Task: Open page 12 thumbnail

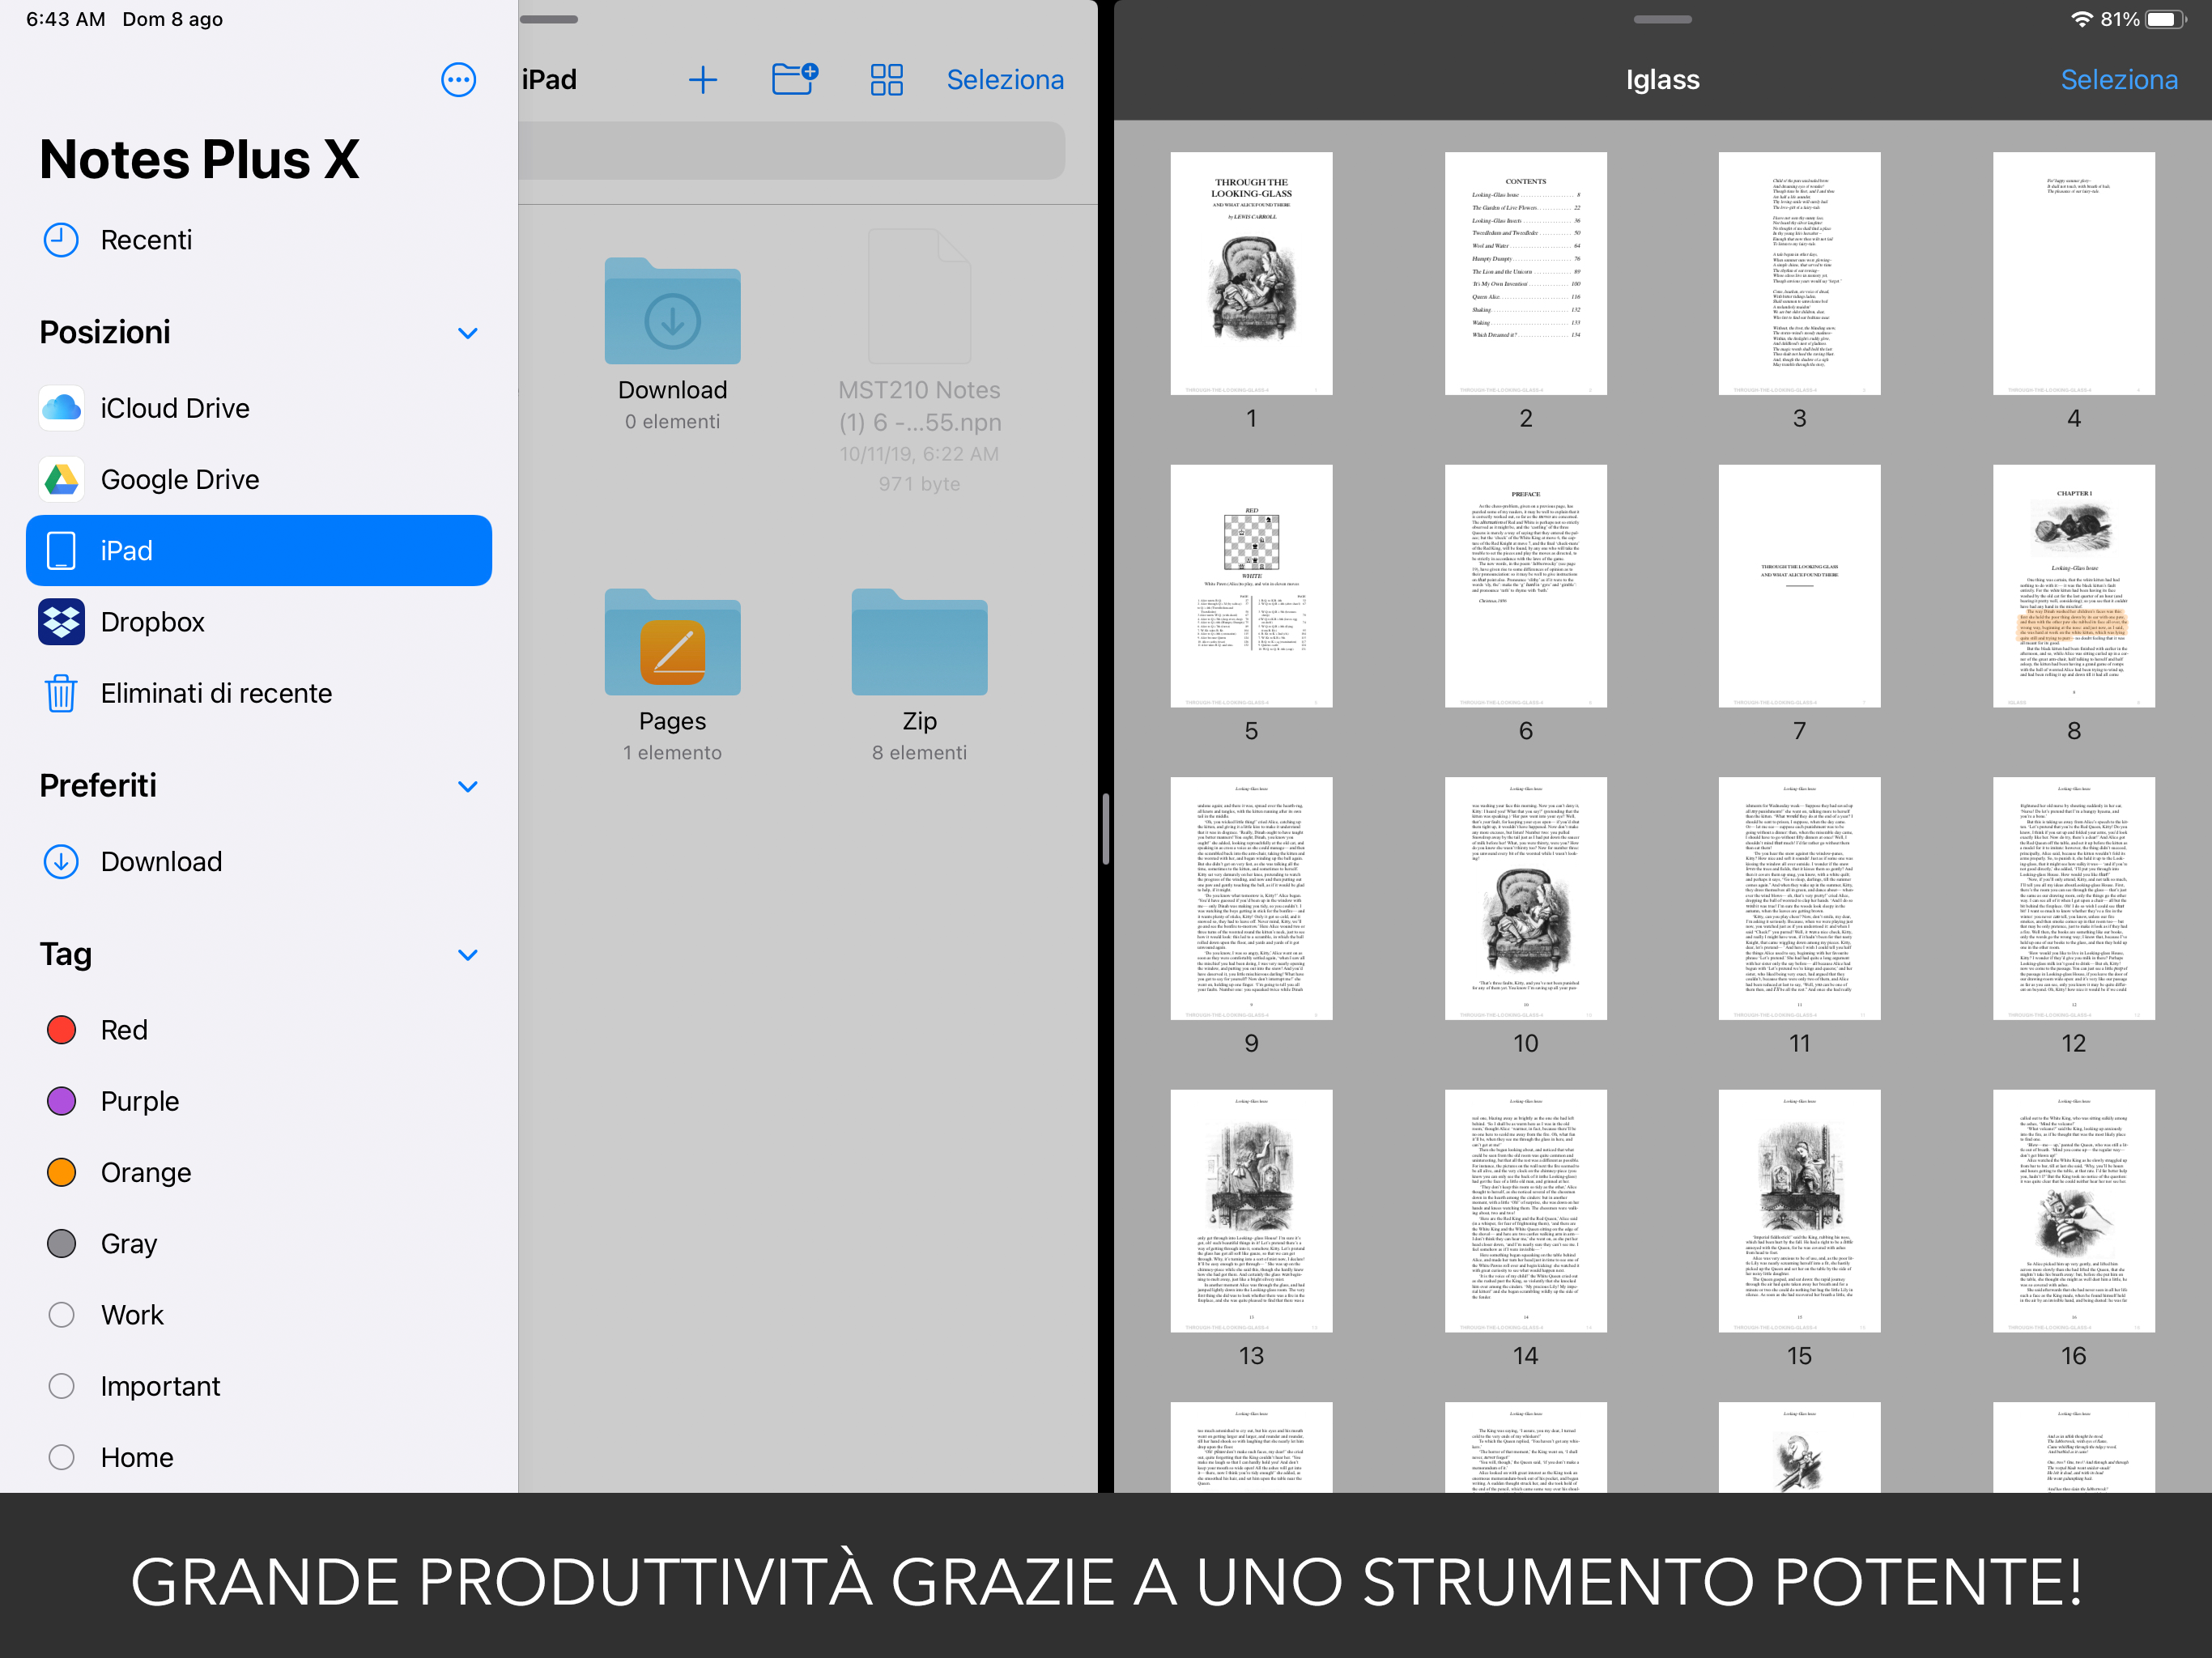Action: click(x=2073, y=898)
